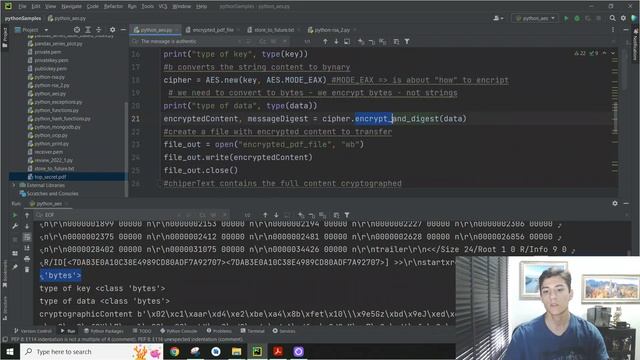Open the user account icon menu
The width and height of the screenshot is (640, 360).
[x=498, y=18]
